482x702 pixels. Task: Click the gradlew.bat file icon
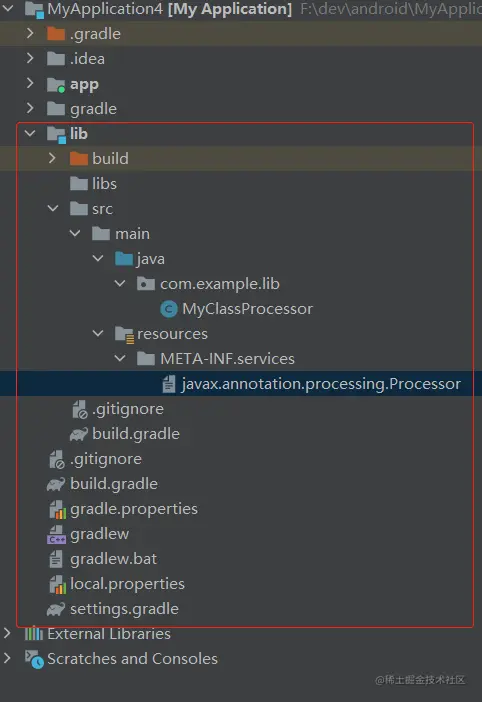56,559
